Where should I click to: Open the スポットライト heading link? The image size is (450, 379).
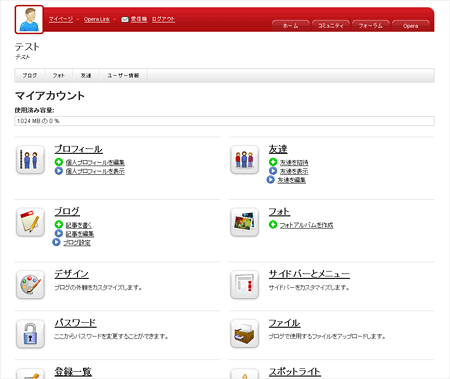pyautogui.click(x=295, y=371)
